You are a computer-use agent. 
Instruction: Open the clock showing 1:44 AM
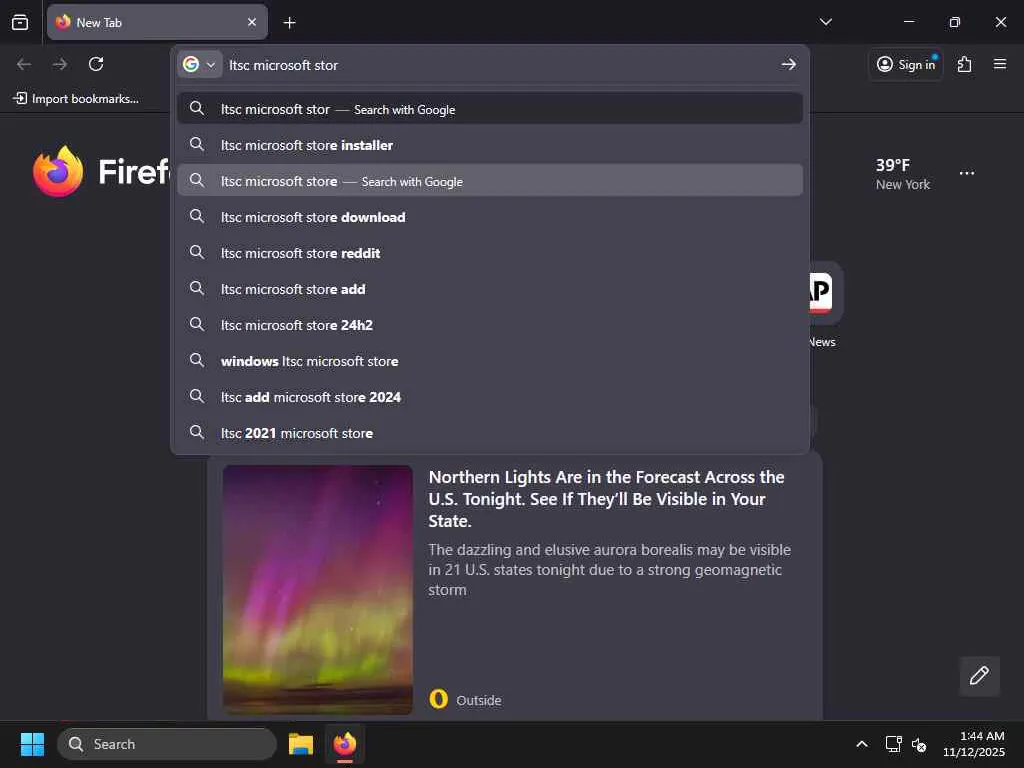click(974, 744)
